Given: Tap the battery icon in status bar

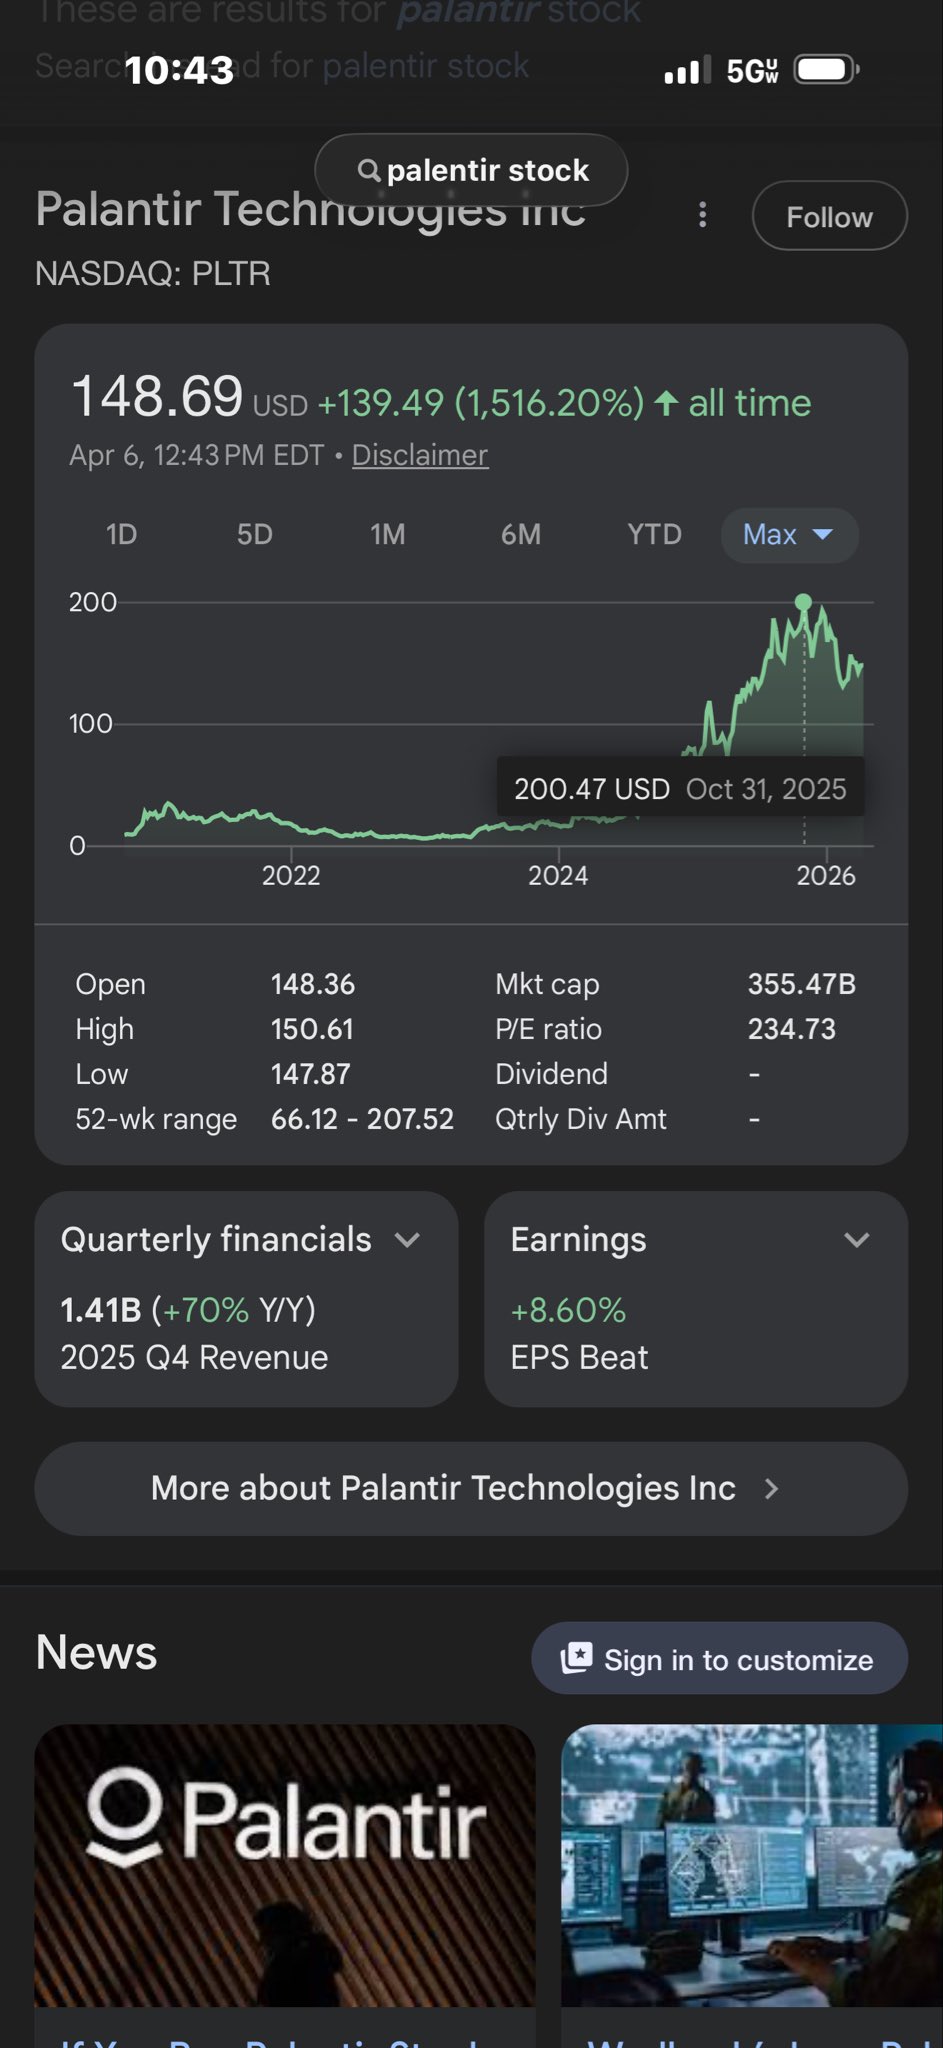Looking at the screenshot, I should coord(825,70).
